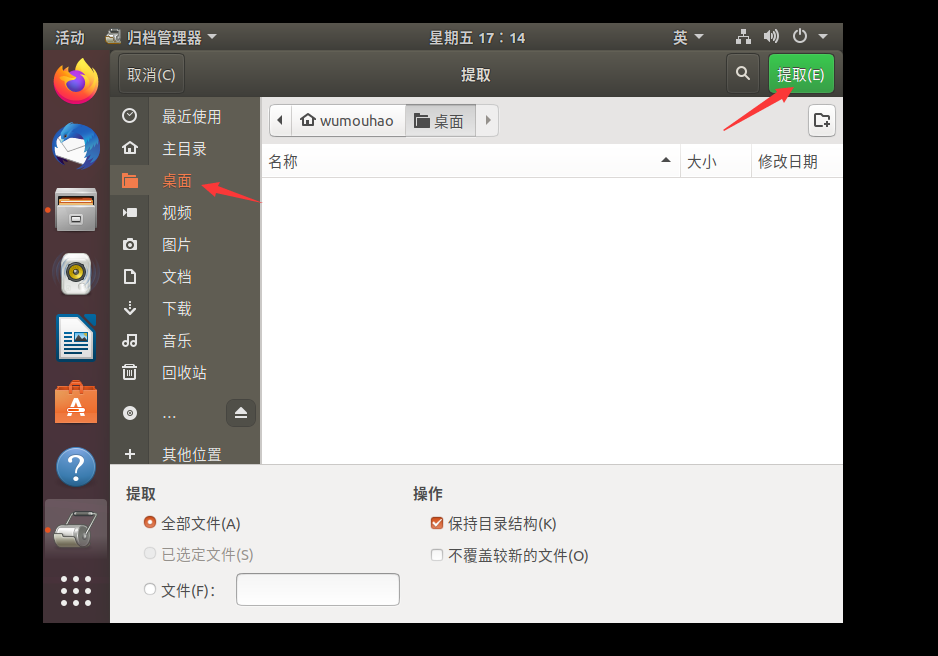Sort by 名称 column header
Screen dimensions: 938x656
click(x=471, y=161)
